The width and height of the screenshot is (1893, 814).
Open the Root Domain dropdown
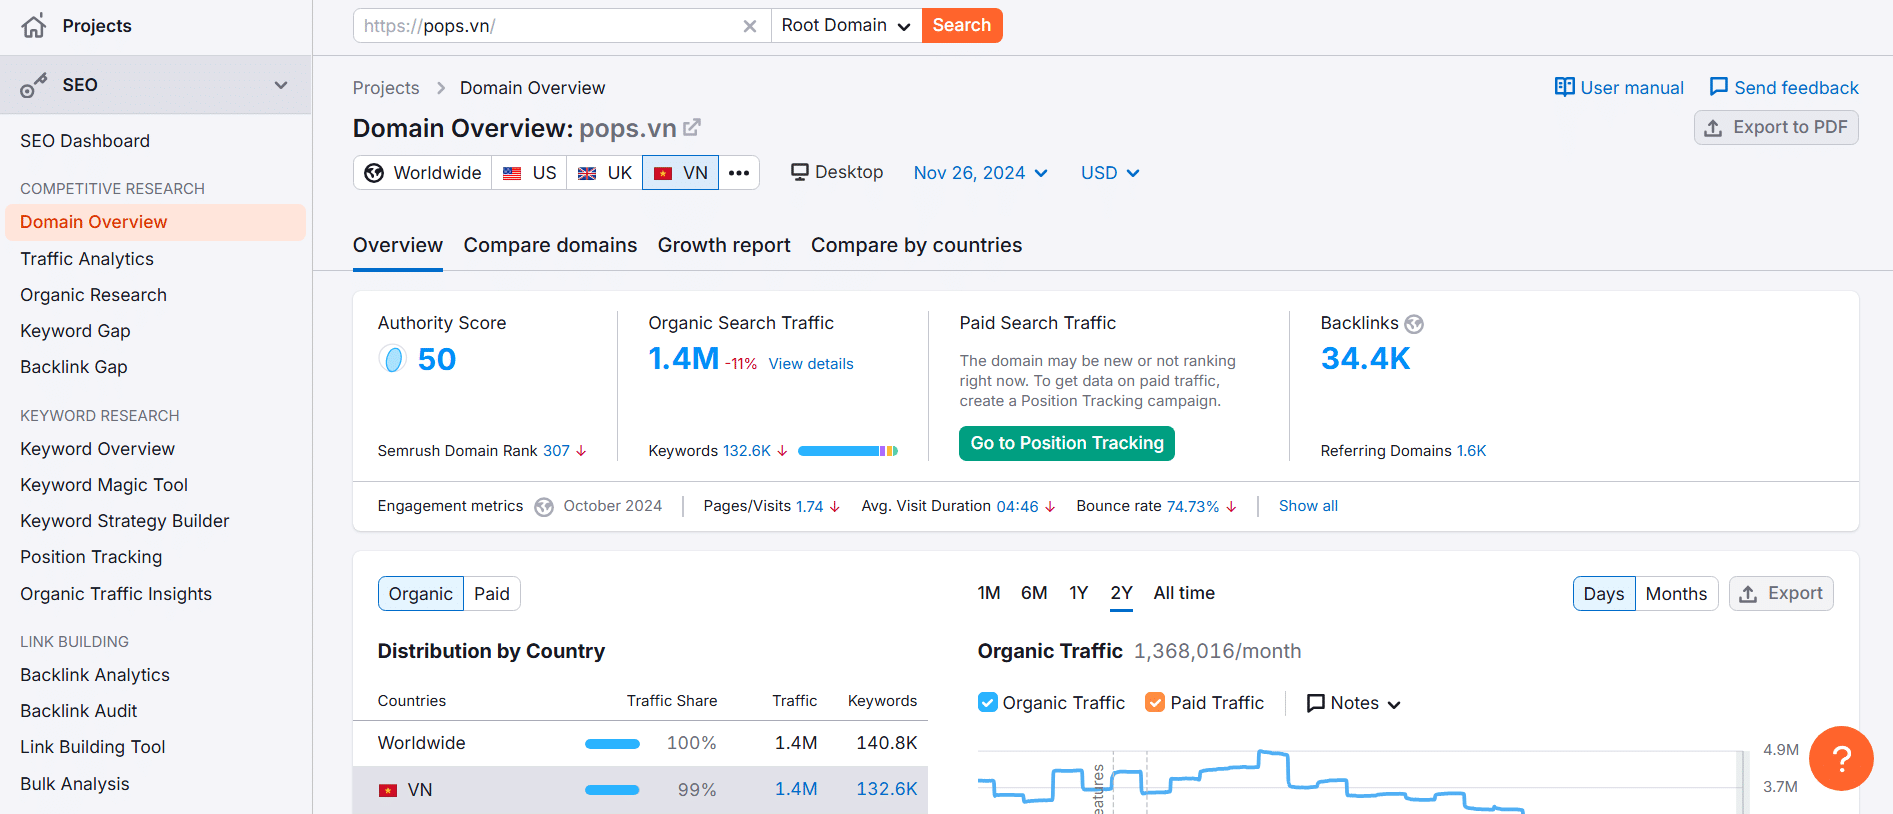pyautogui.click(x=846, y=26)
